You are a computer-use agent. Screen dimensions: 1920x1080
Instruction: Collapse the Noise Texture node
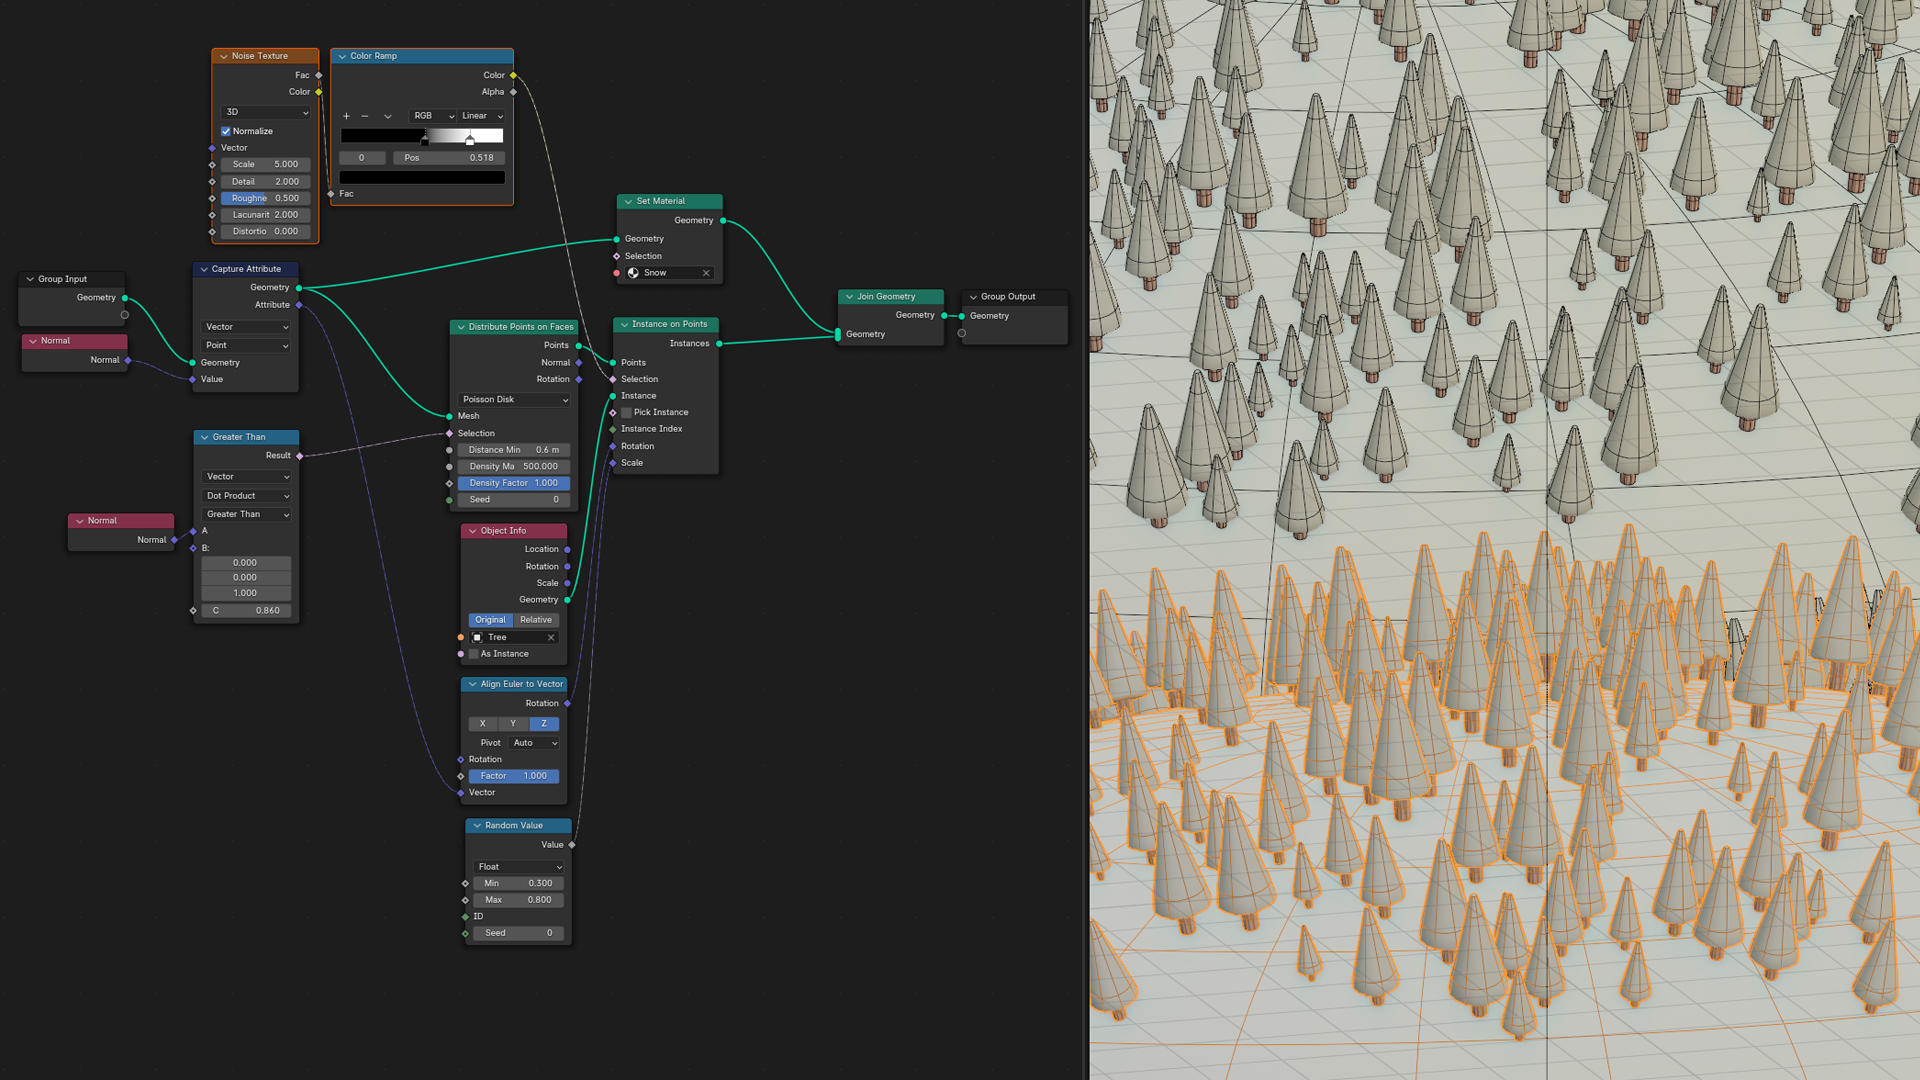coord(223,56)
